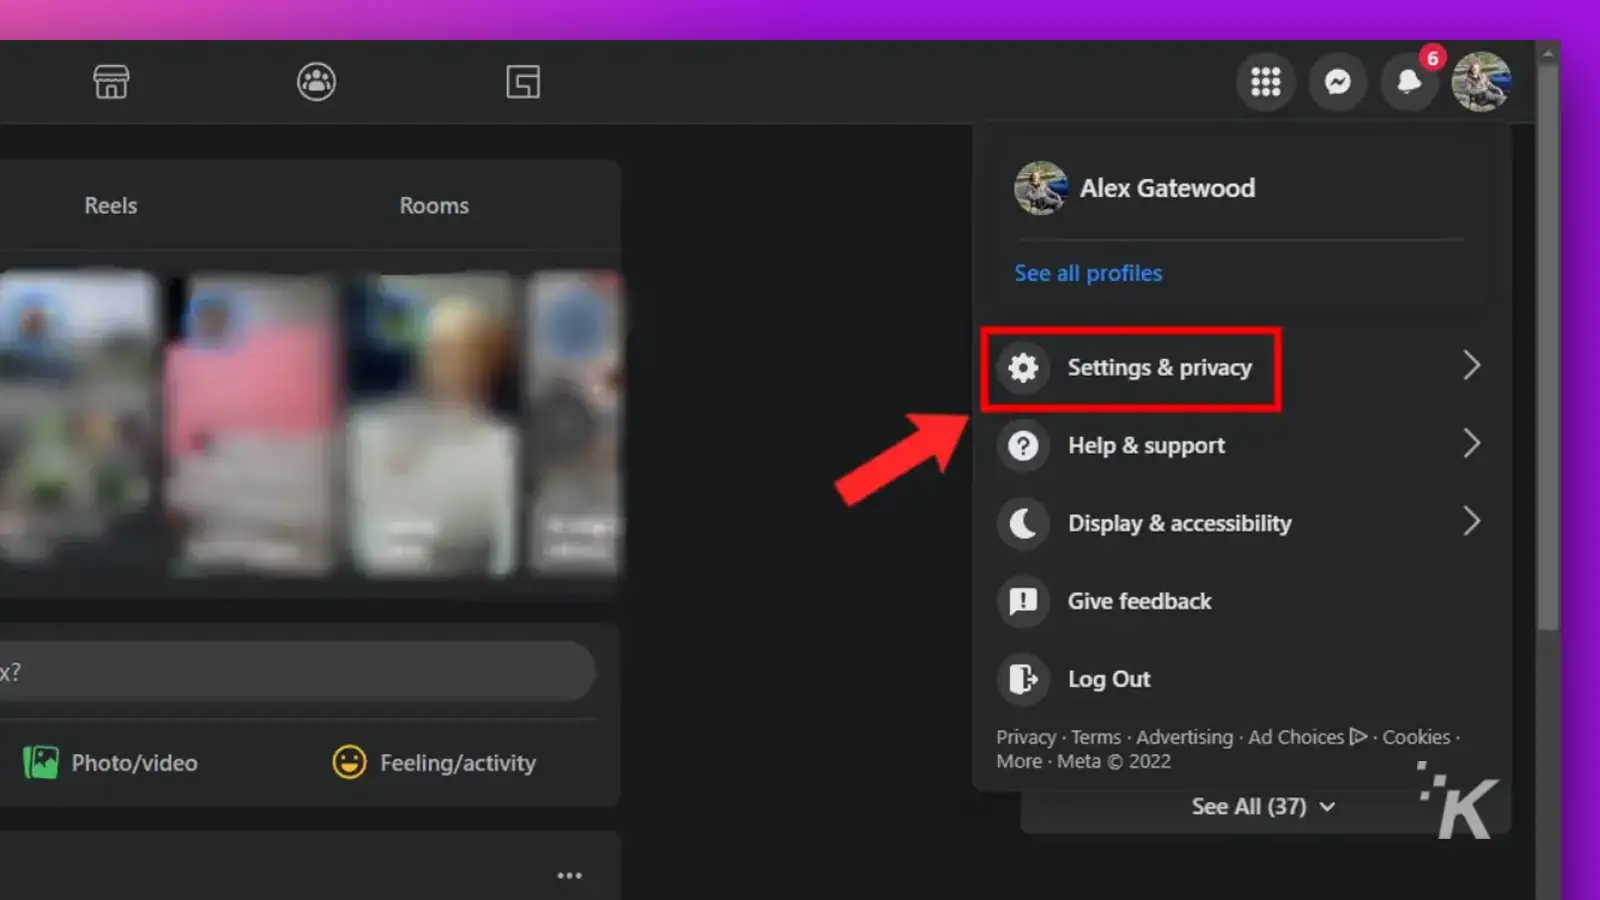The image size is (1600, 900).
Task: Switch to the Reels tab
Action: 111,205
